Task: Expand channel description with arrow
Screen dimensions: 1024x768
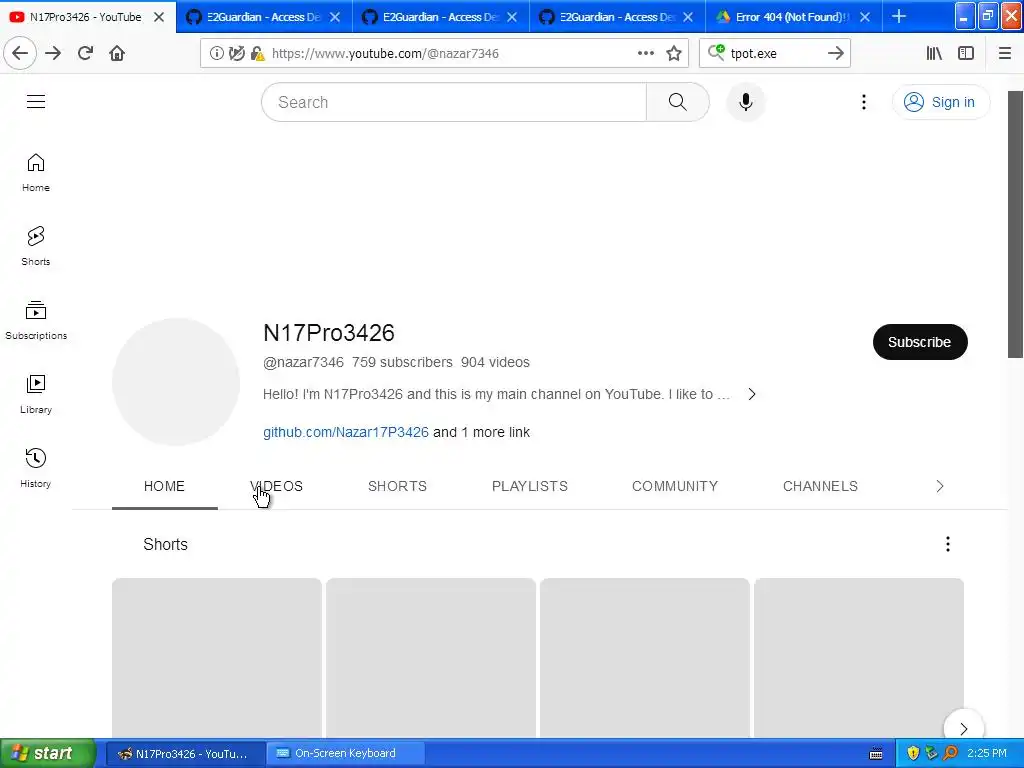Action: point(752,394)
